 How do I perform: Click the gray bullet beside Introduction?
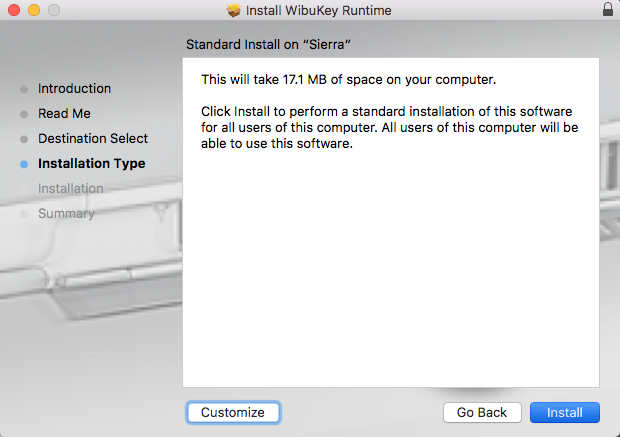[x=24, y=89]
